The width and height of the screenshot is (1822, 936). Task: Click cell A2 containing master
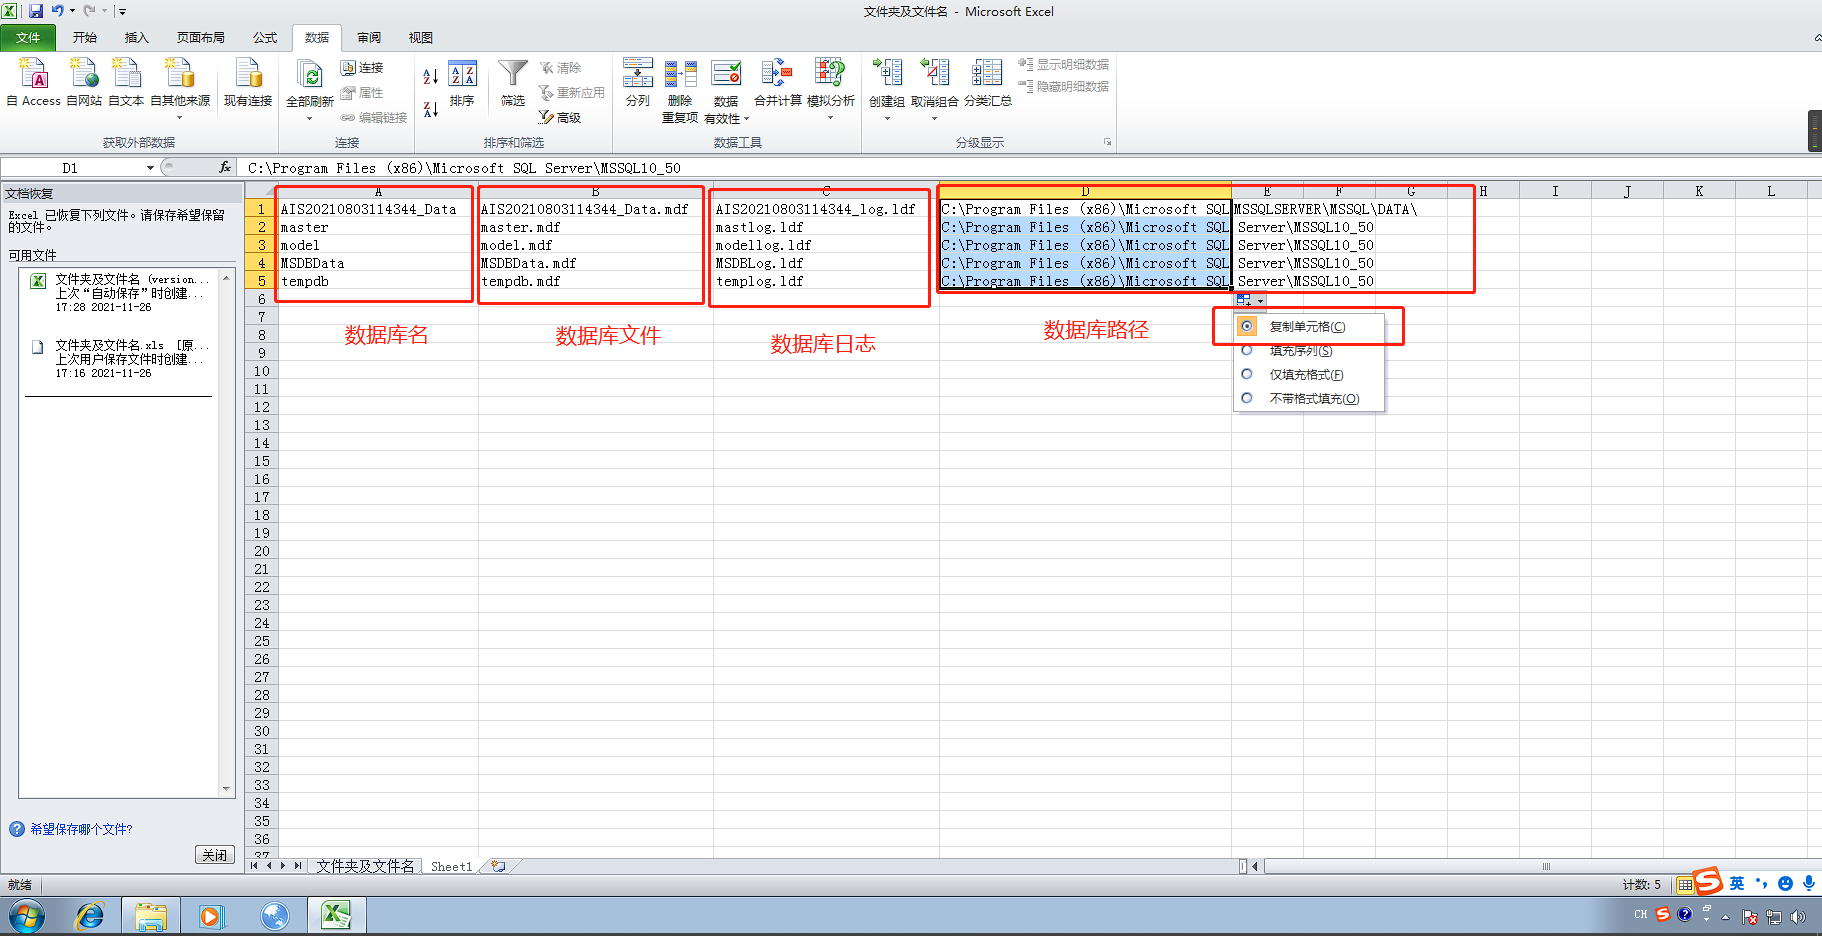(x=377, y=227)
